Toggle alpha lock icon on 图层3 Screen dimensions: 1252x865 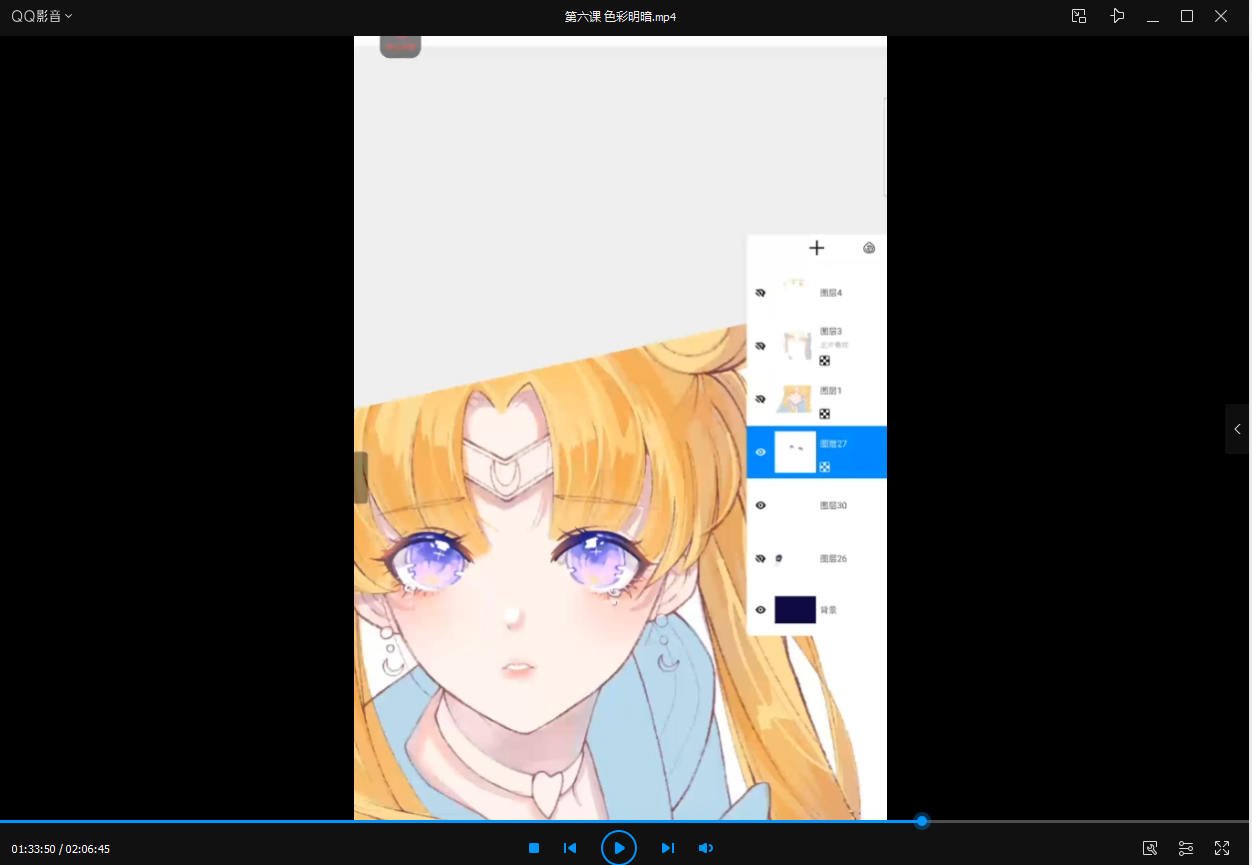[825, 361]
